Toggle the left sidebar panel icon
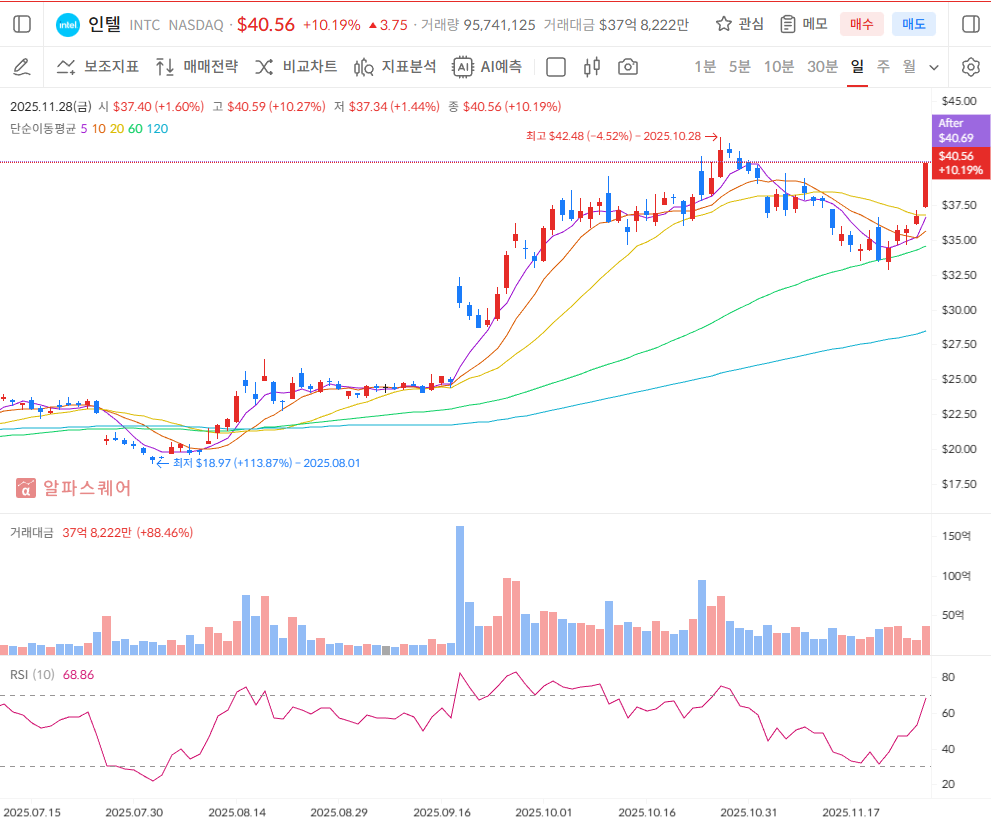This screenshot has height=826, width=991. click(22, 24)
